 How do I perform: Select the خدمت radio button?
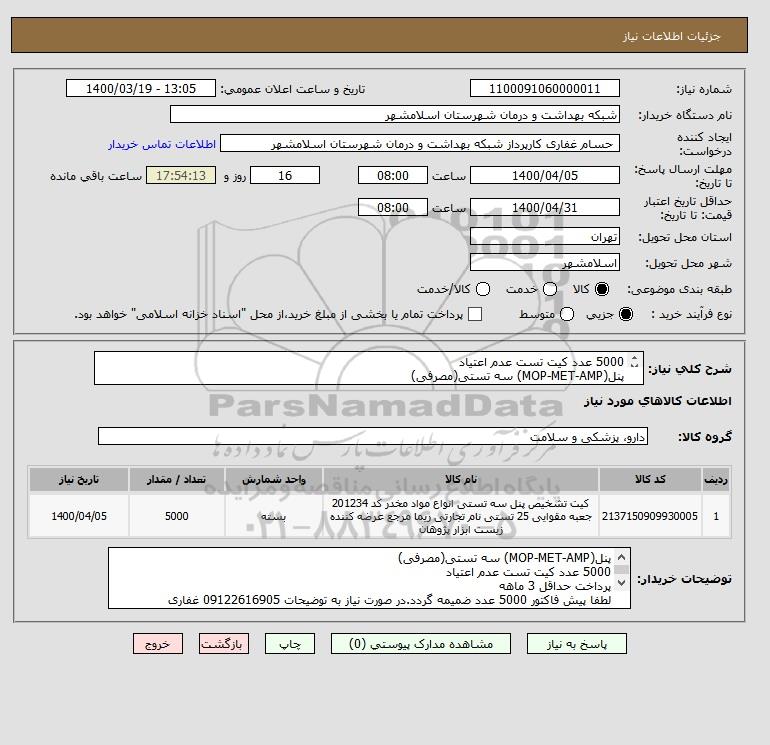pyautogui.click(x=550, y=289)
